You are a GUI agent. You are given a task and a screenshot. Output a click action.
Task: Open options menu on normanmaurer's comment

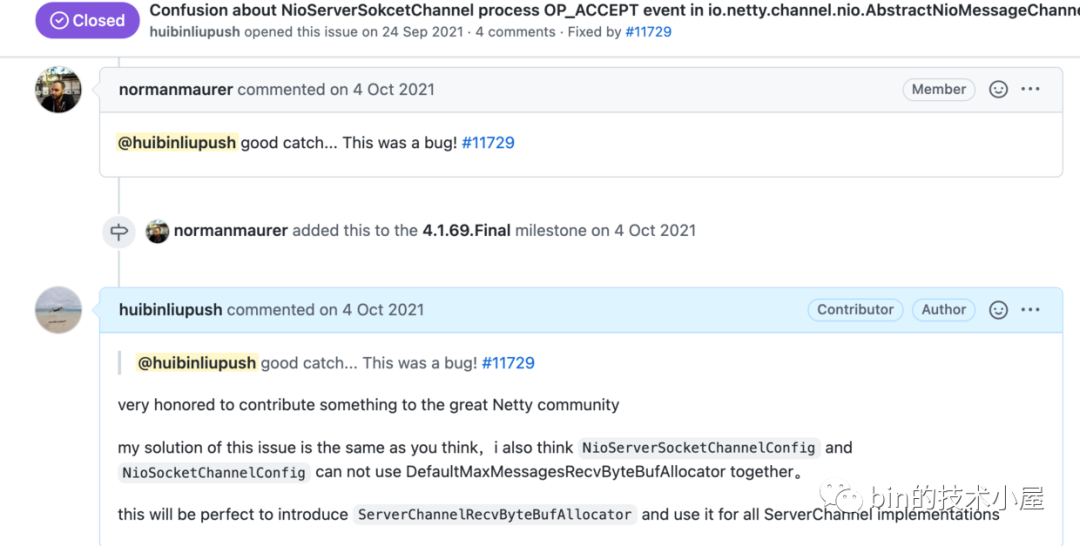(x=1030, y=90)
